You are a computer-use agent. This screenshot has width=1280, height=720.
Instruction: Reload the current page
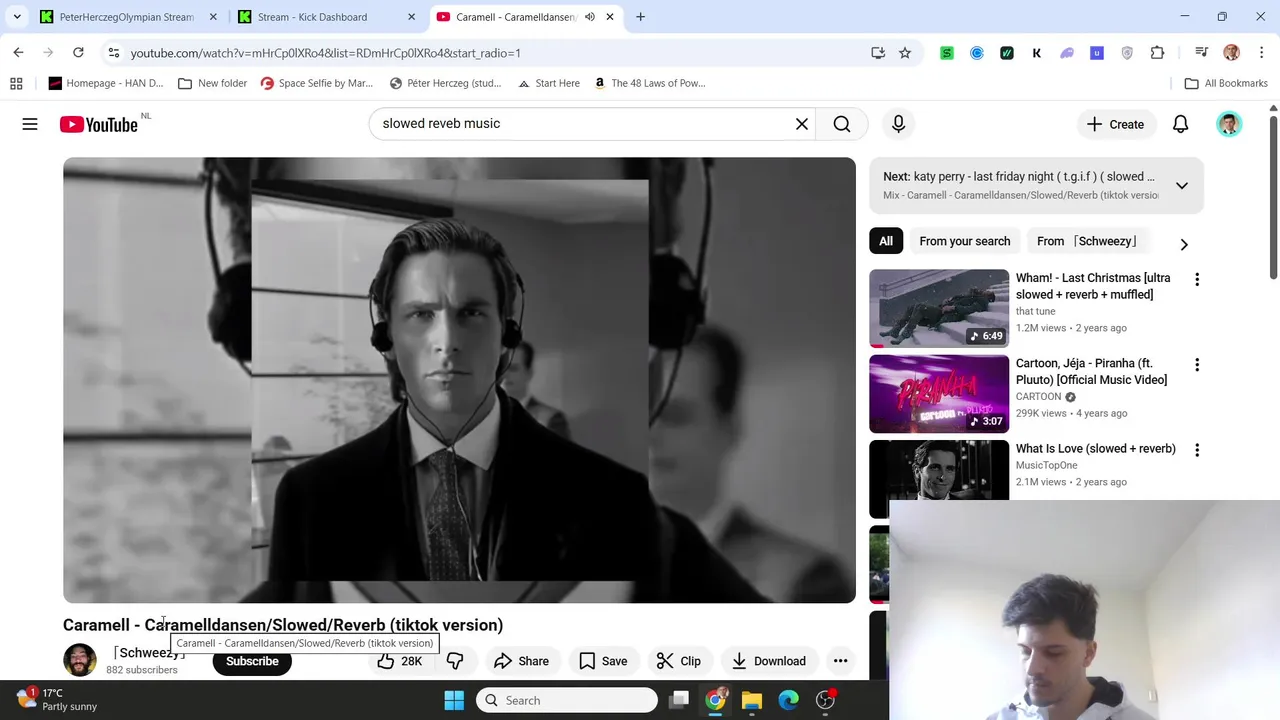78,53
